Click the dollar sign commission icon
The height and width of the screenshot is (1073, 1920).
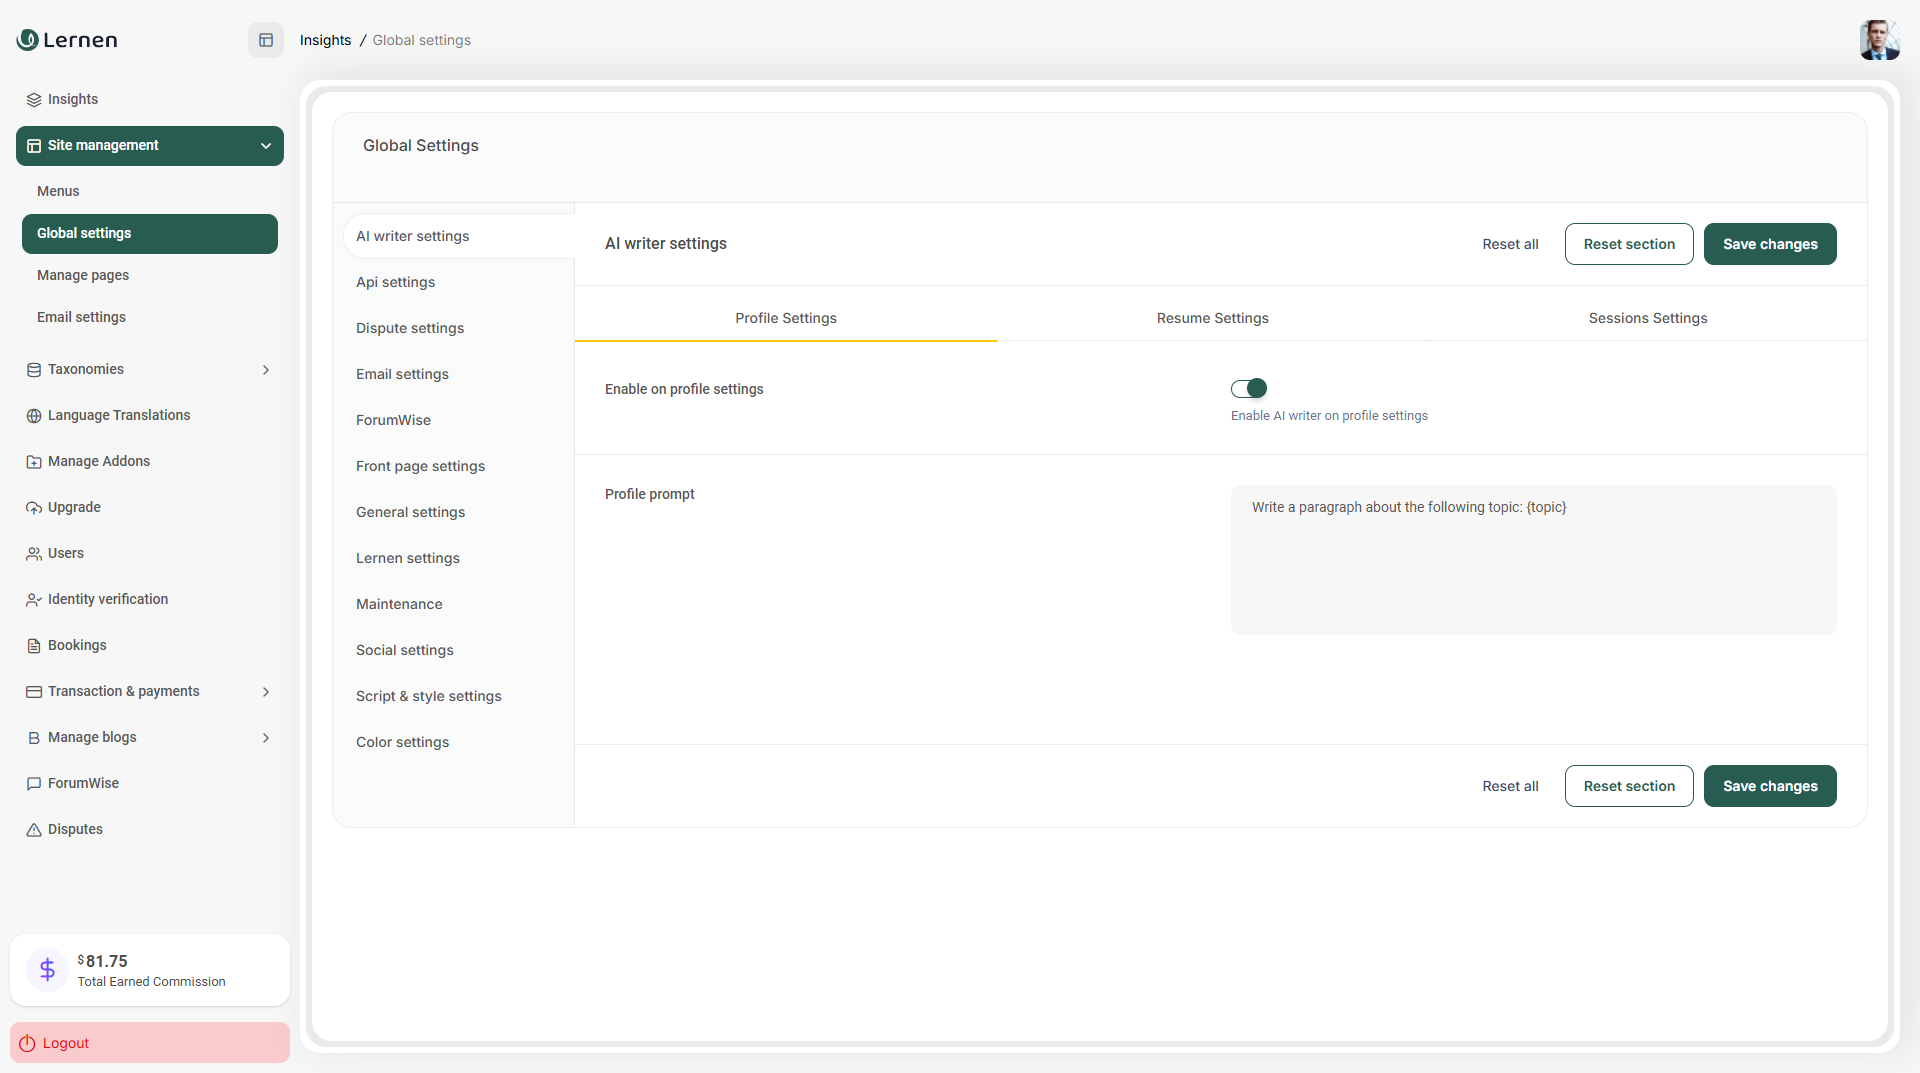[47, 969]
